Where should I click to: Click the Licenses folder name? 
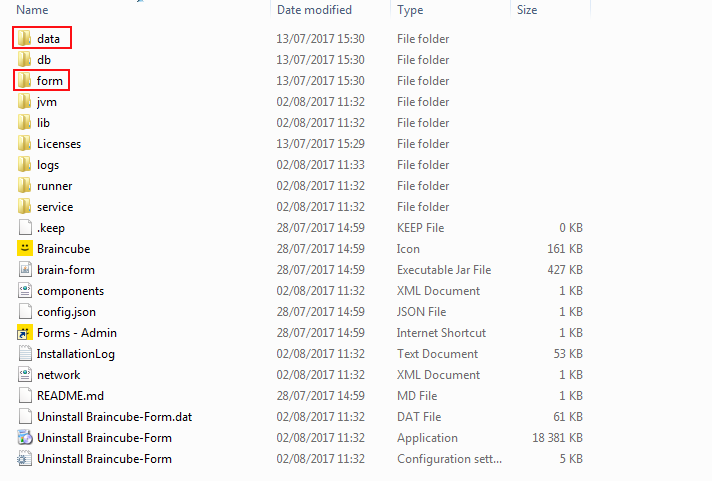(x=59, y=144)
